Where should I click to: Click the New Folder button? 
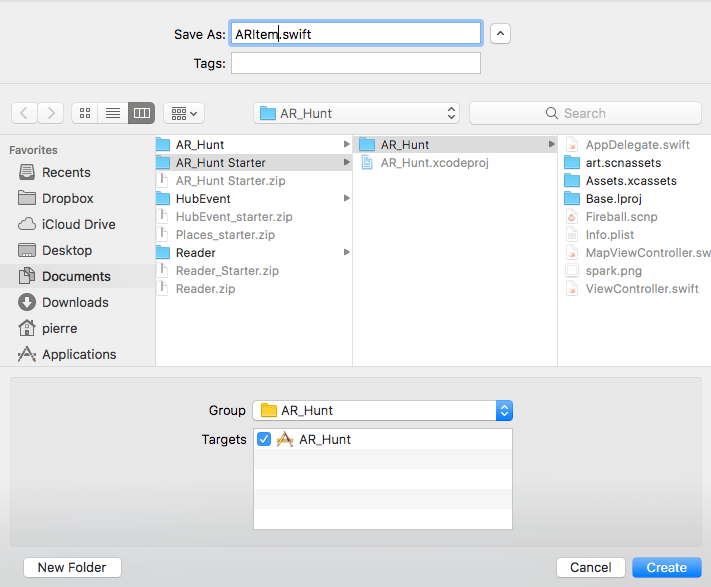pos(72,567)
